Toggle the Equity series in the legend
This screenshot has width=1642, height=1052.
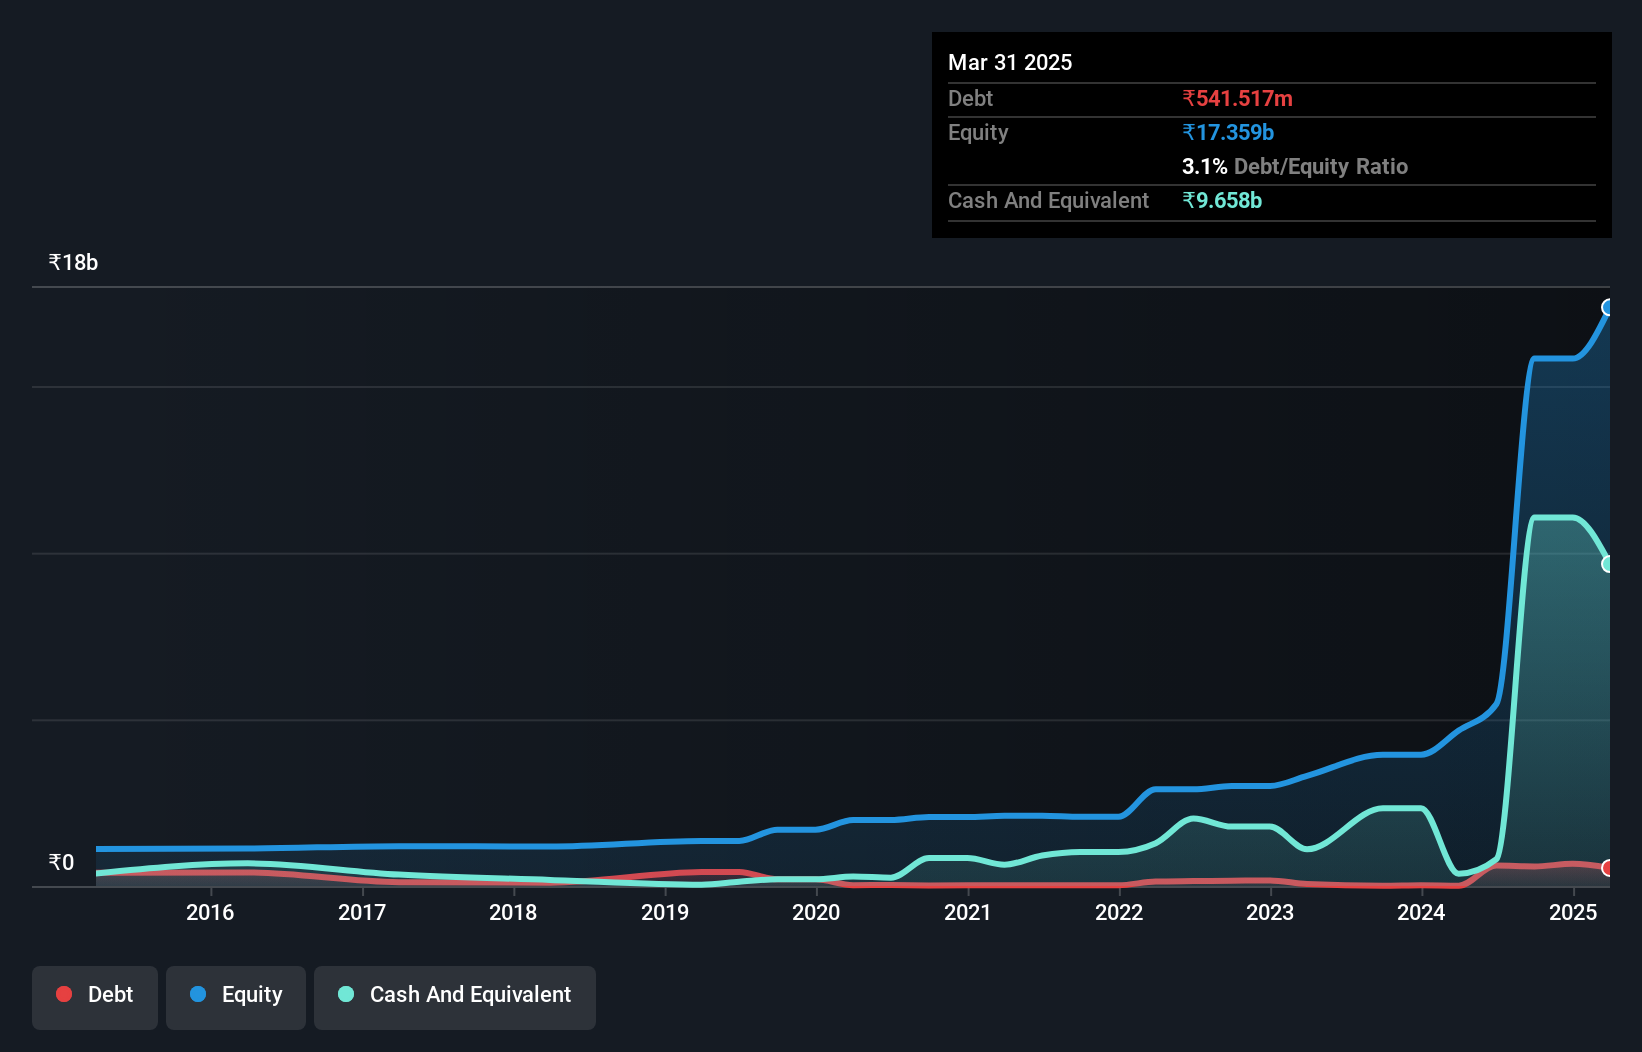tap(236, 997)
